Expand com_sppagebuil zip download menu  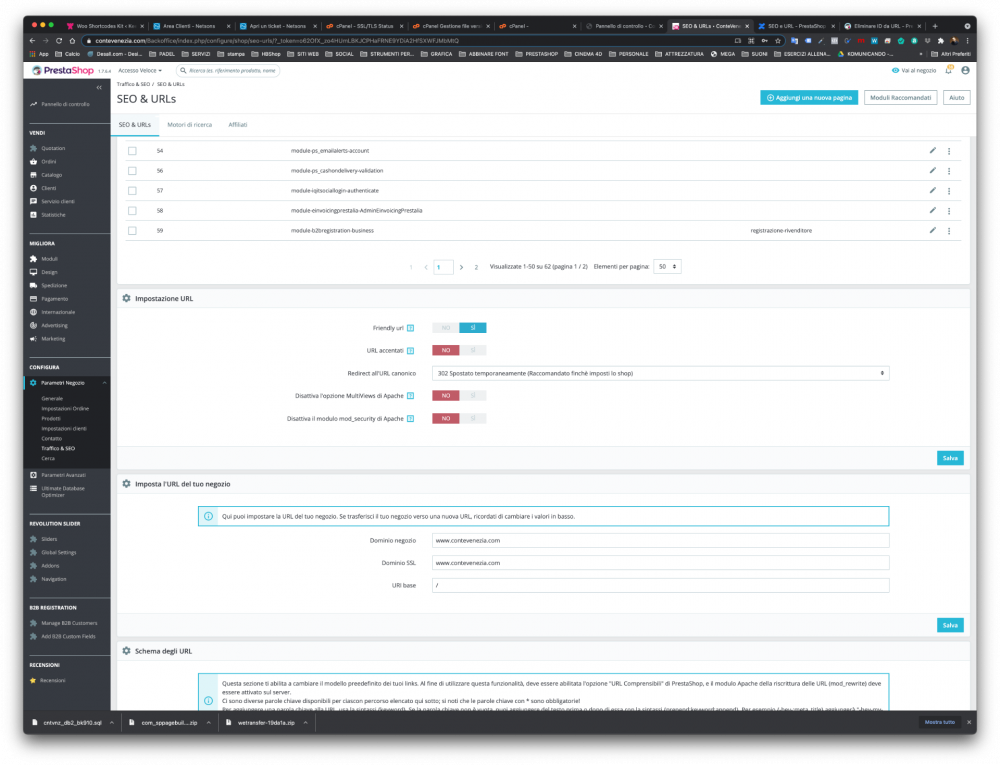[209, 722]
